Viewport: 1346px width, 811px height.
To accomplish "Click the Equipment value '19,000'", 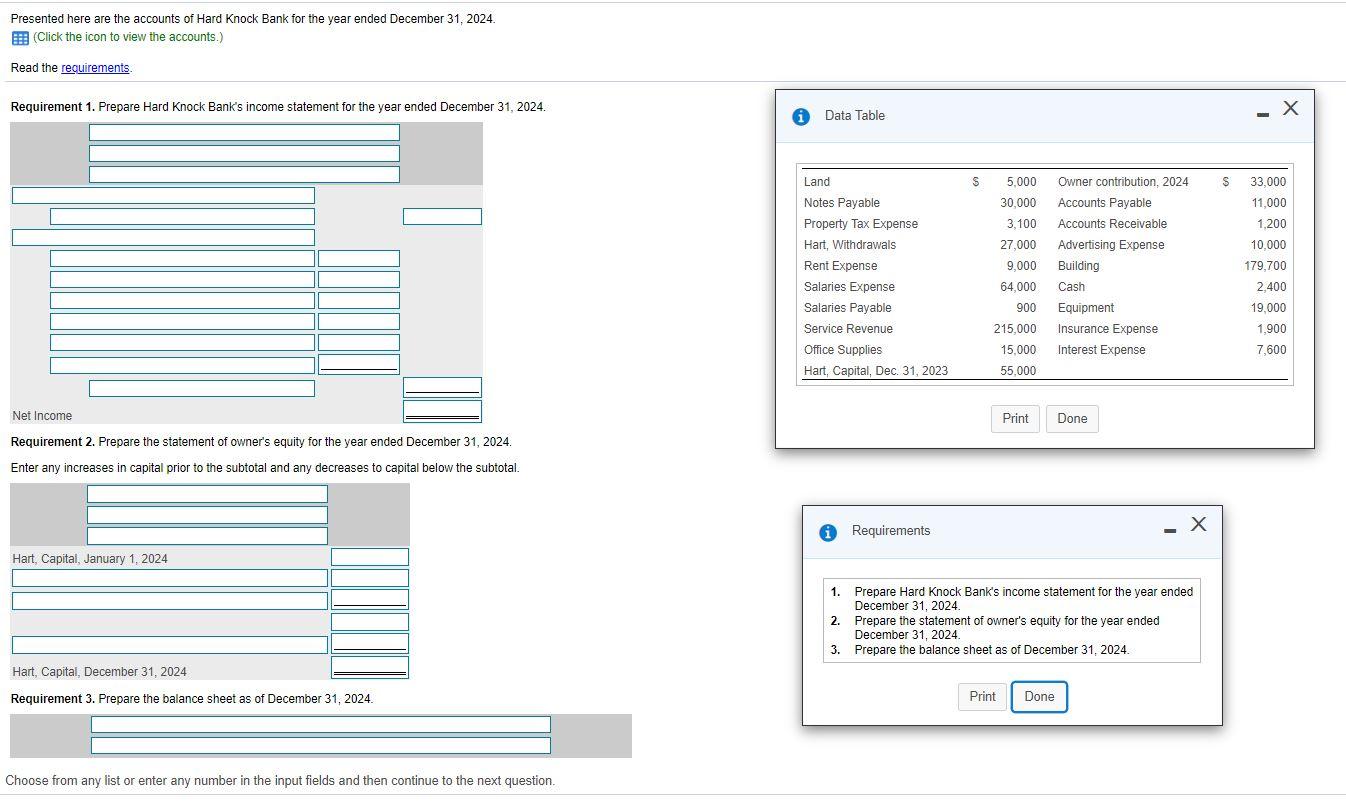I will click(x=1268, y=308).
